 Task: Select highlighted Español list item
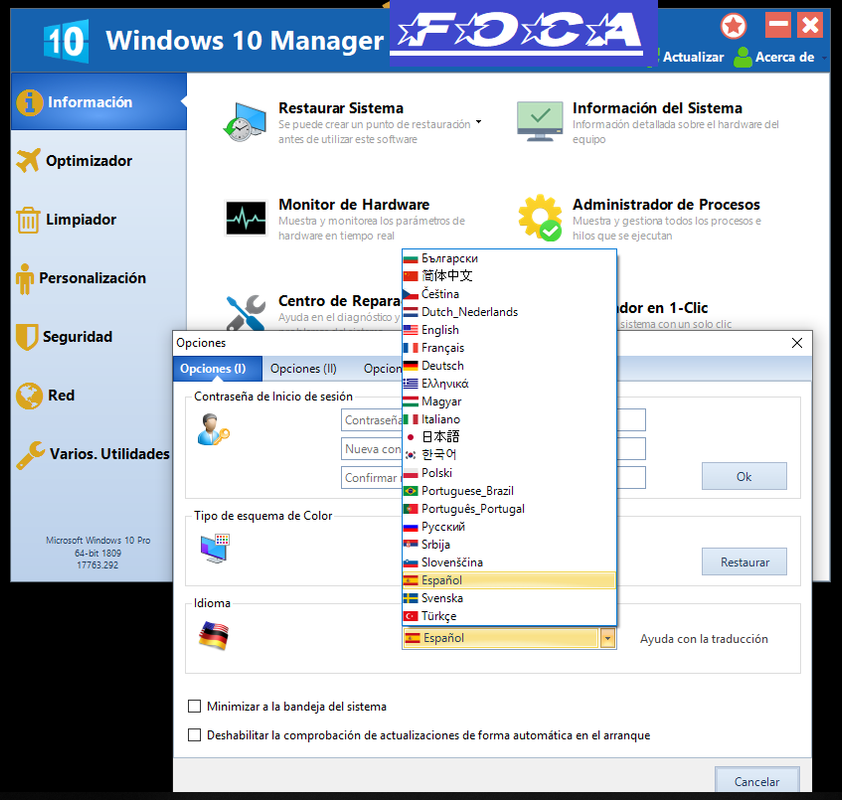pos(509,580)
